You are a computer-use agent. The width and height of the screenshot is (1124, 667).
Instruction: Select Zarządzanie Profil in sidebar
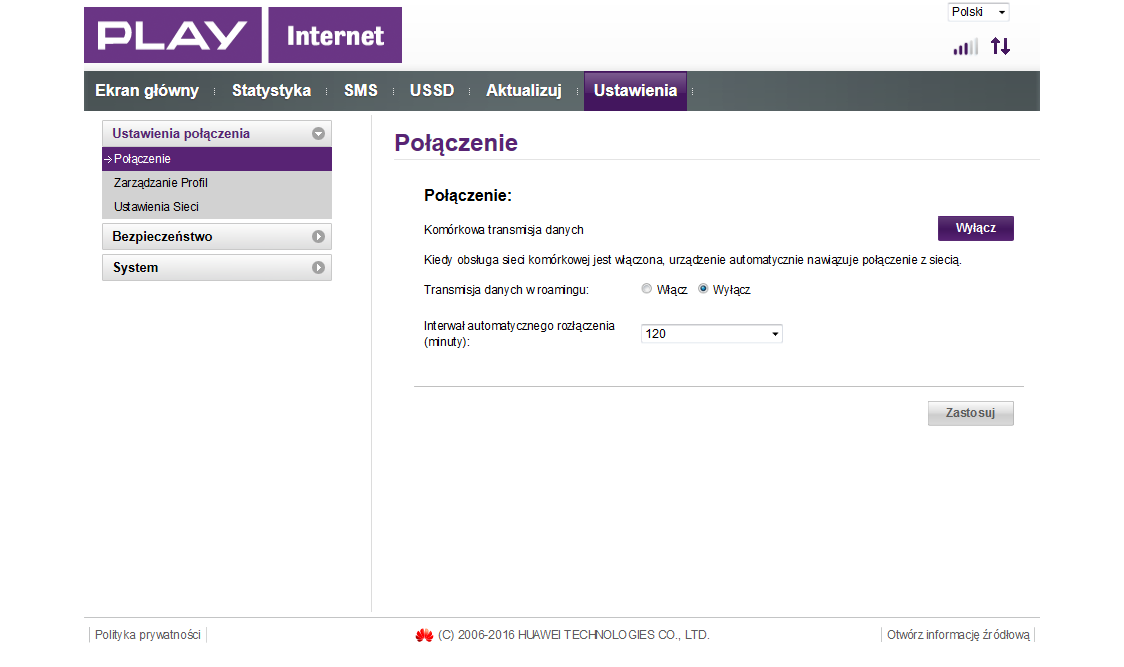(161, 183)
